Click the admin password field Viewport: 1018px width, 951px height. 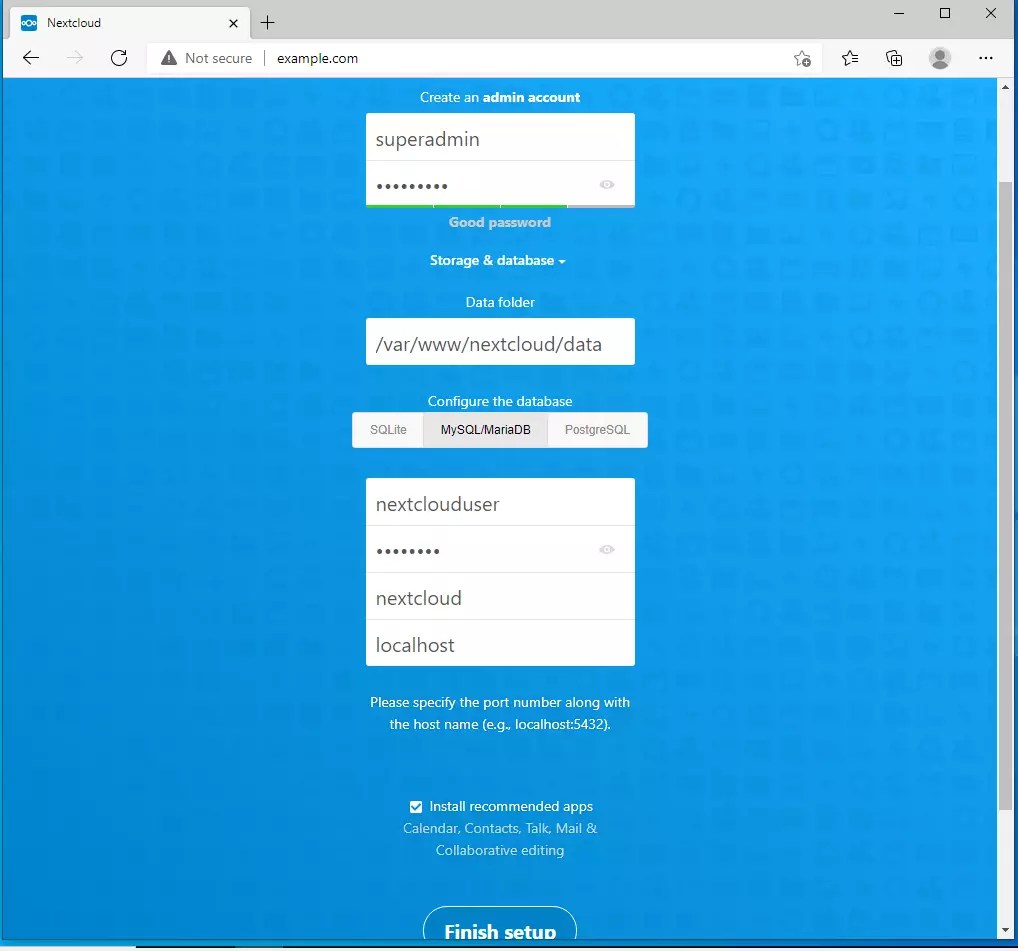(500, 184)
